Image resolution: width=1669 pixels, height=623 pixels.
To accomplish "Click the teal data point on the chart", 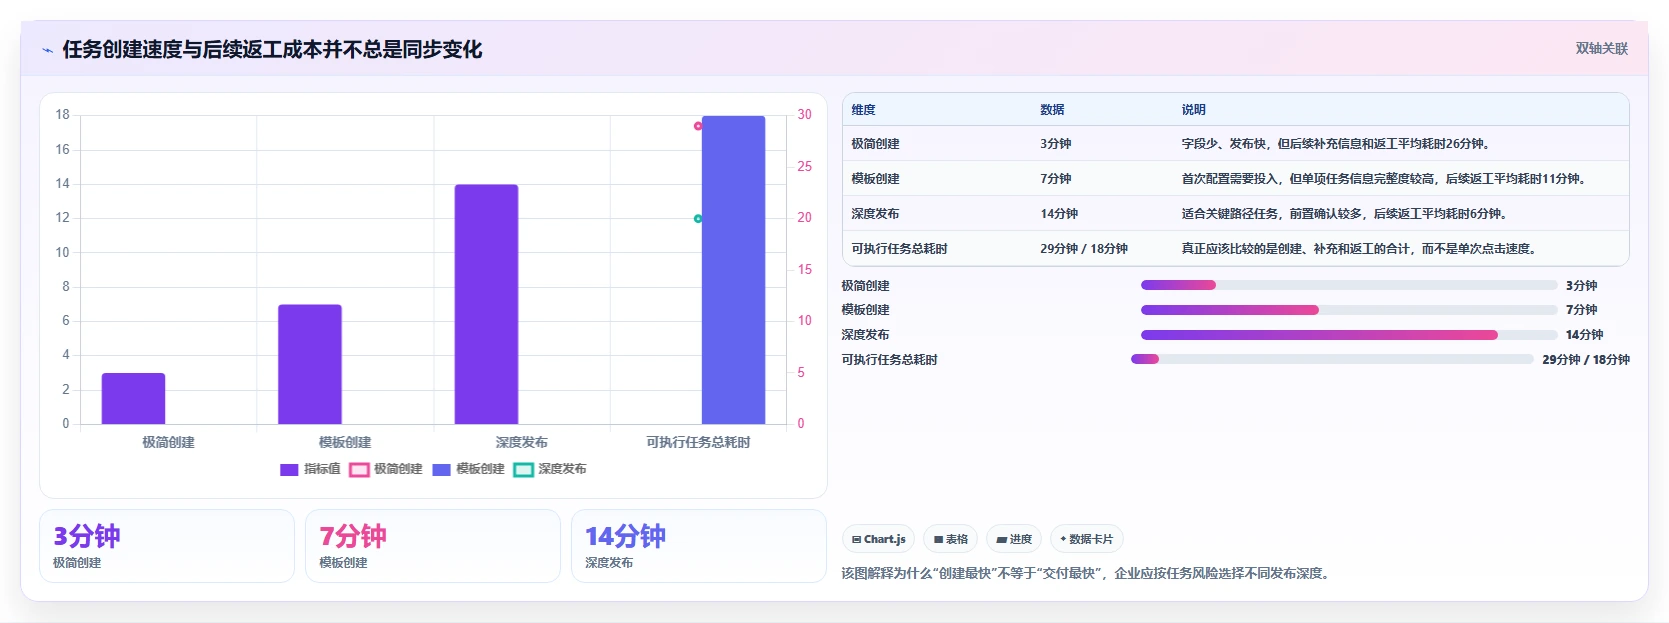I will pyautogui.click(x=698, y=218).
